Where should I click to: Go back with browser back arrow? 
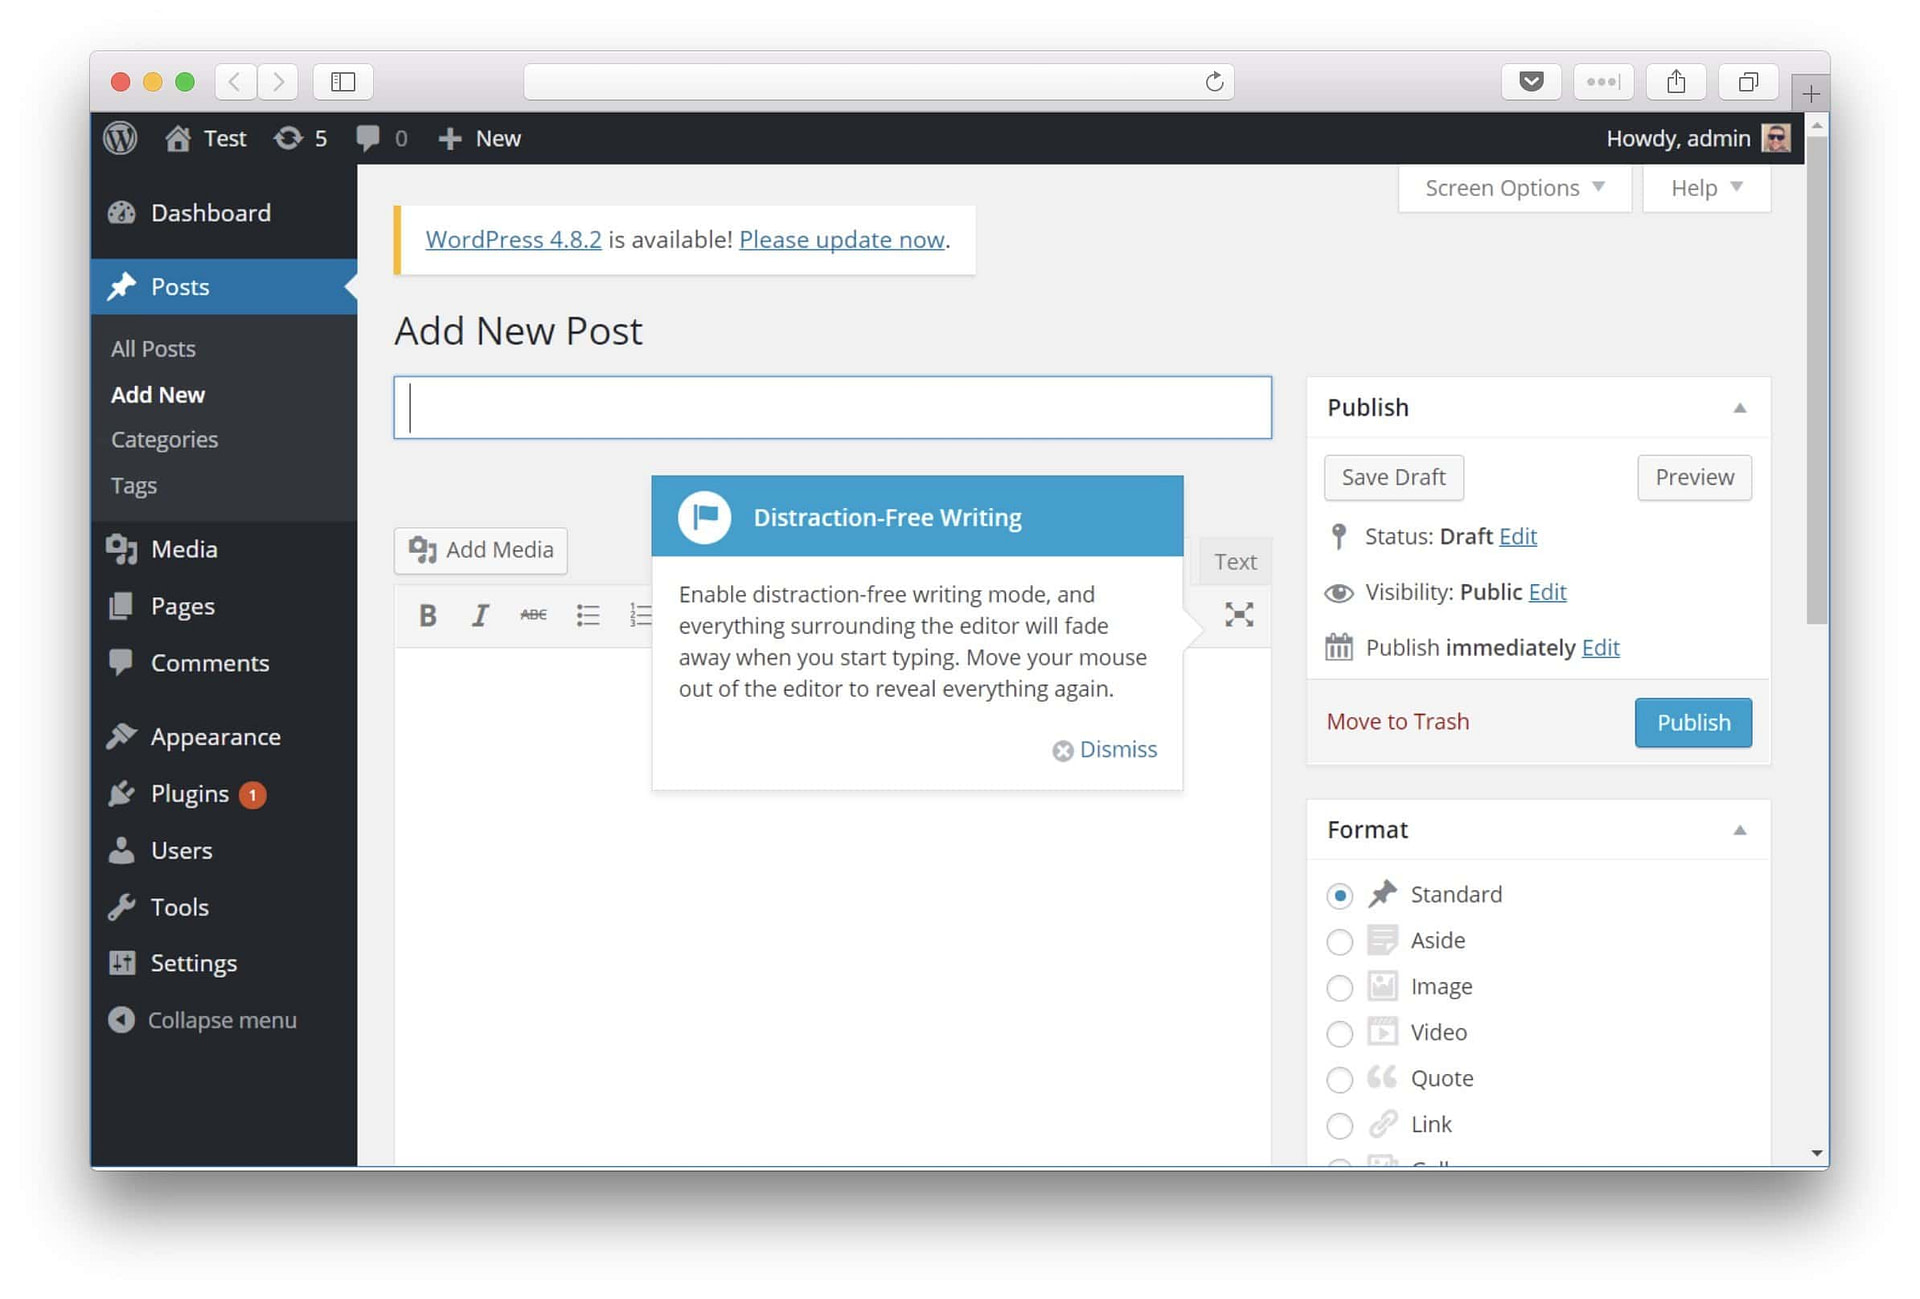click(235, 82)
